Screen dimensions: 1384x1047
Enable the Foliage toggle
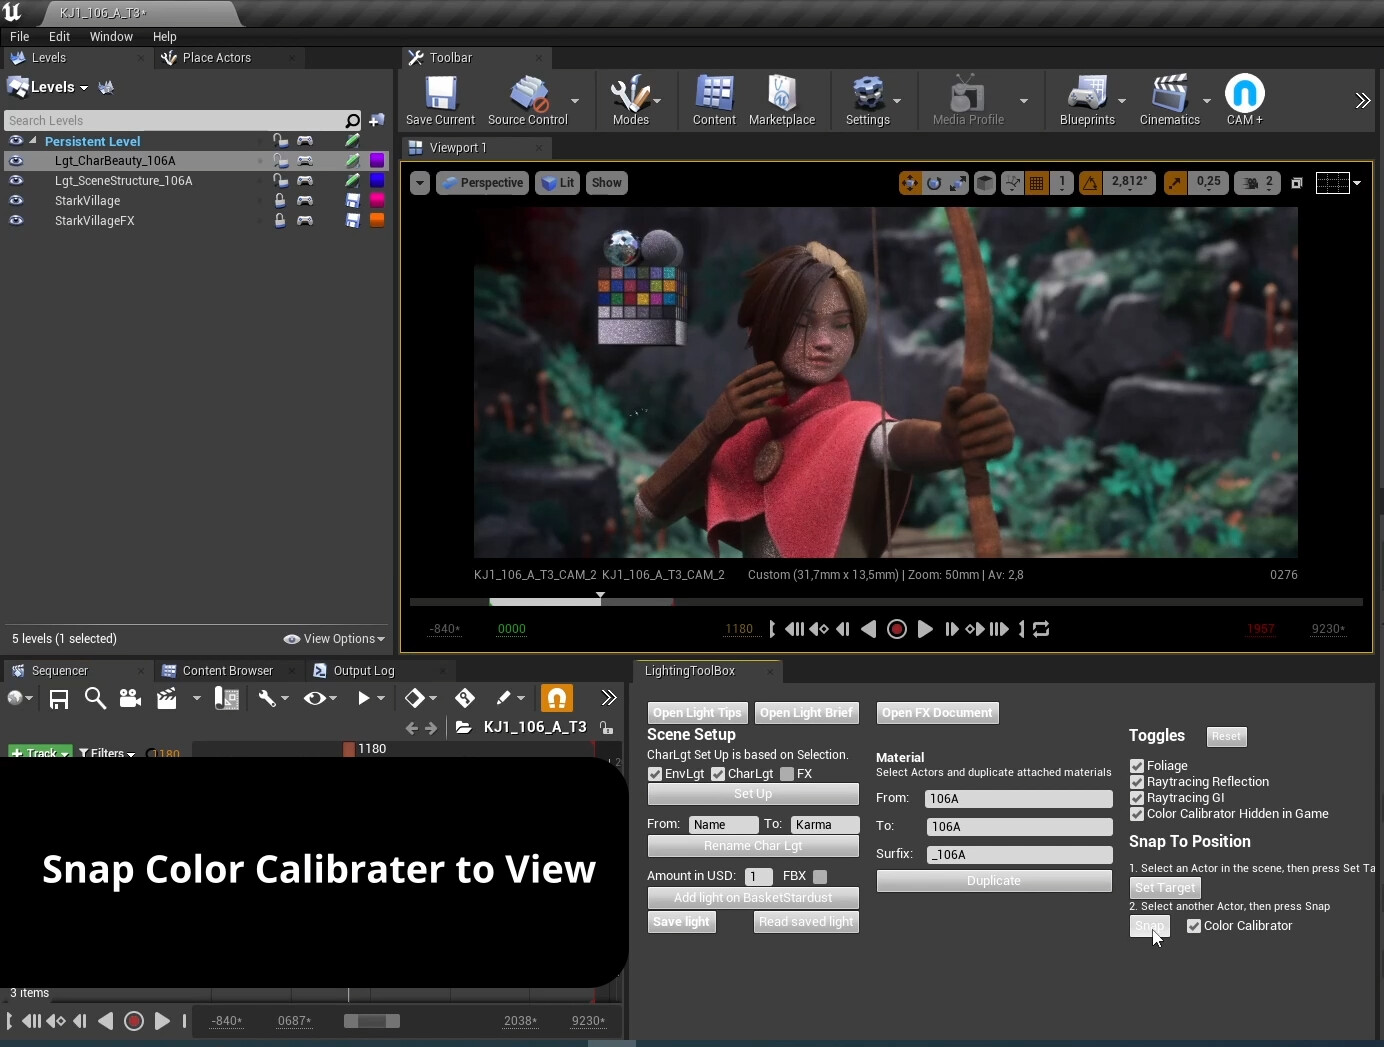click(x=1138, y=765)
